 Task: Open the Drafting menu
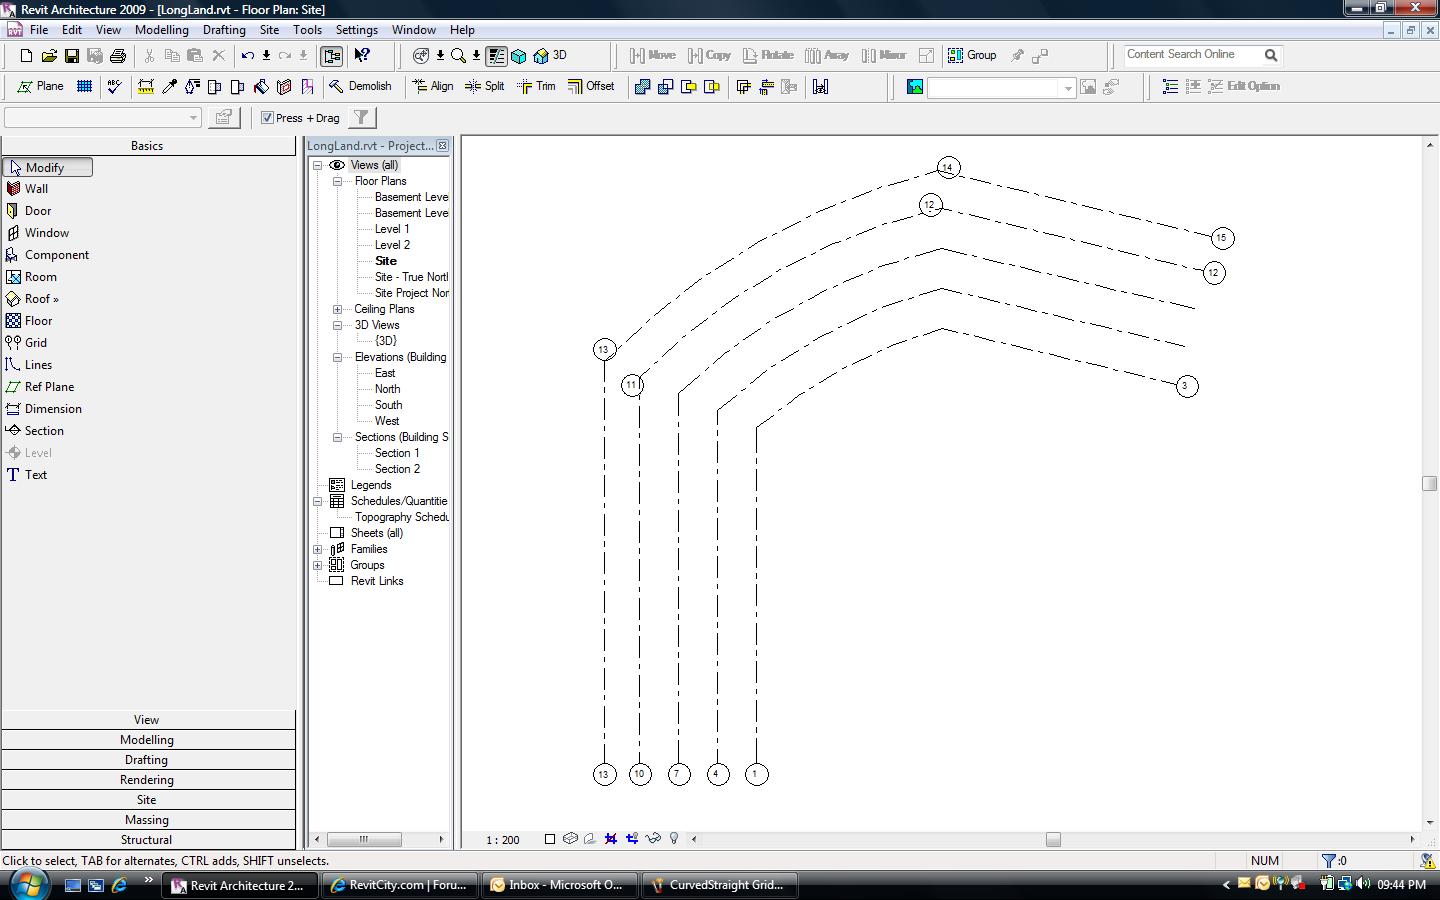pos(224,30)
